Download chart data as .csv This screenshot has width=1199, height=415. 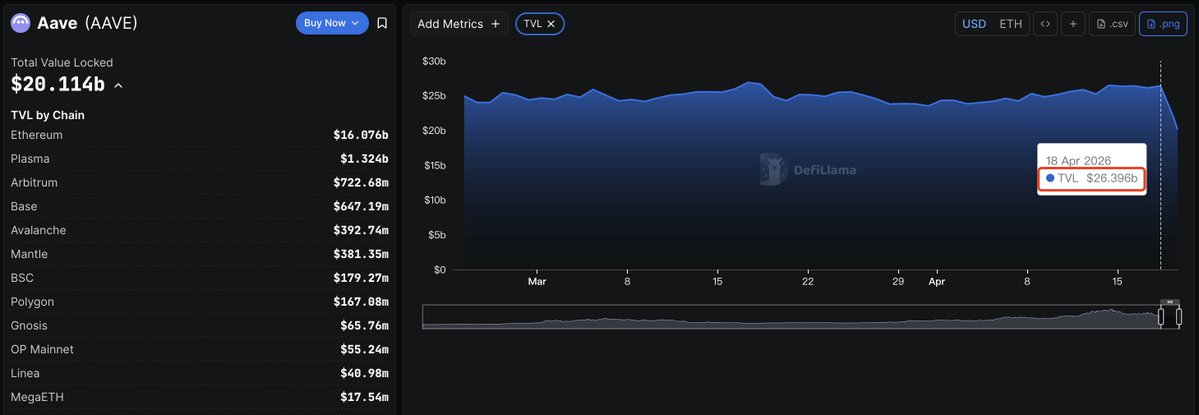click(1112, 24)
